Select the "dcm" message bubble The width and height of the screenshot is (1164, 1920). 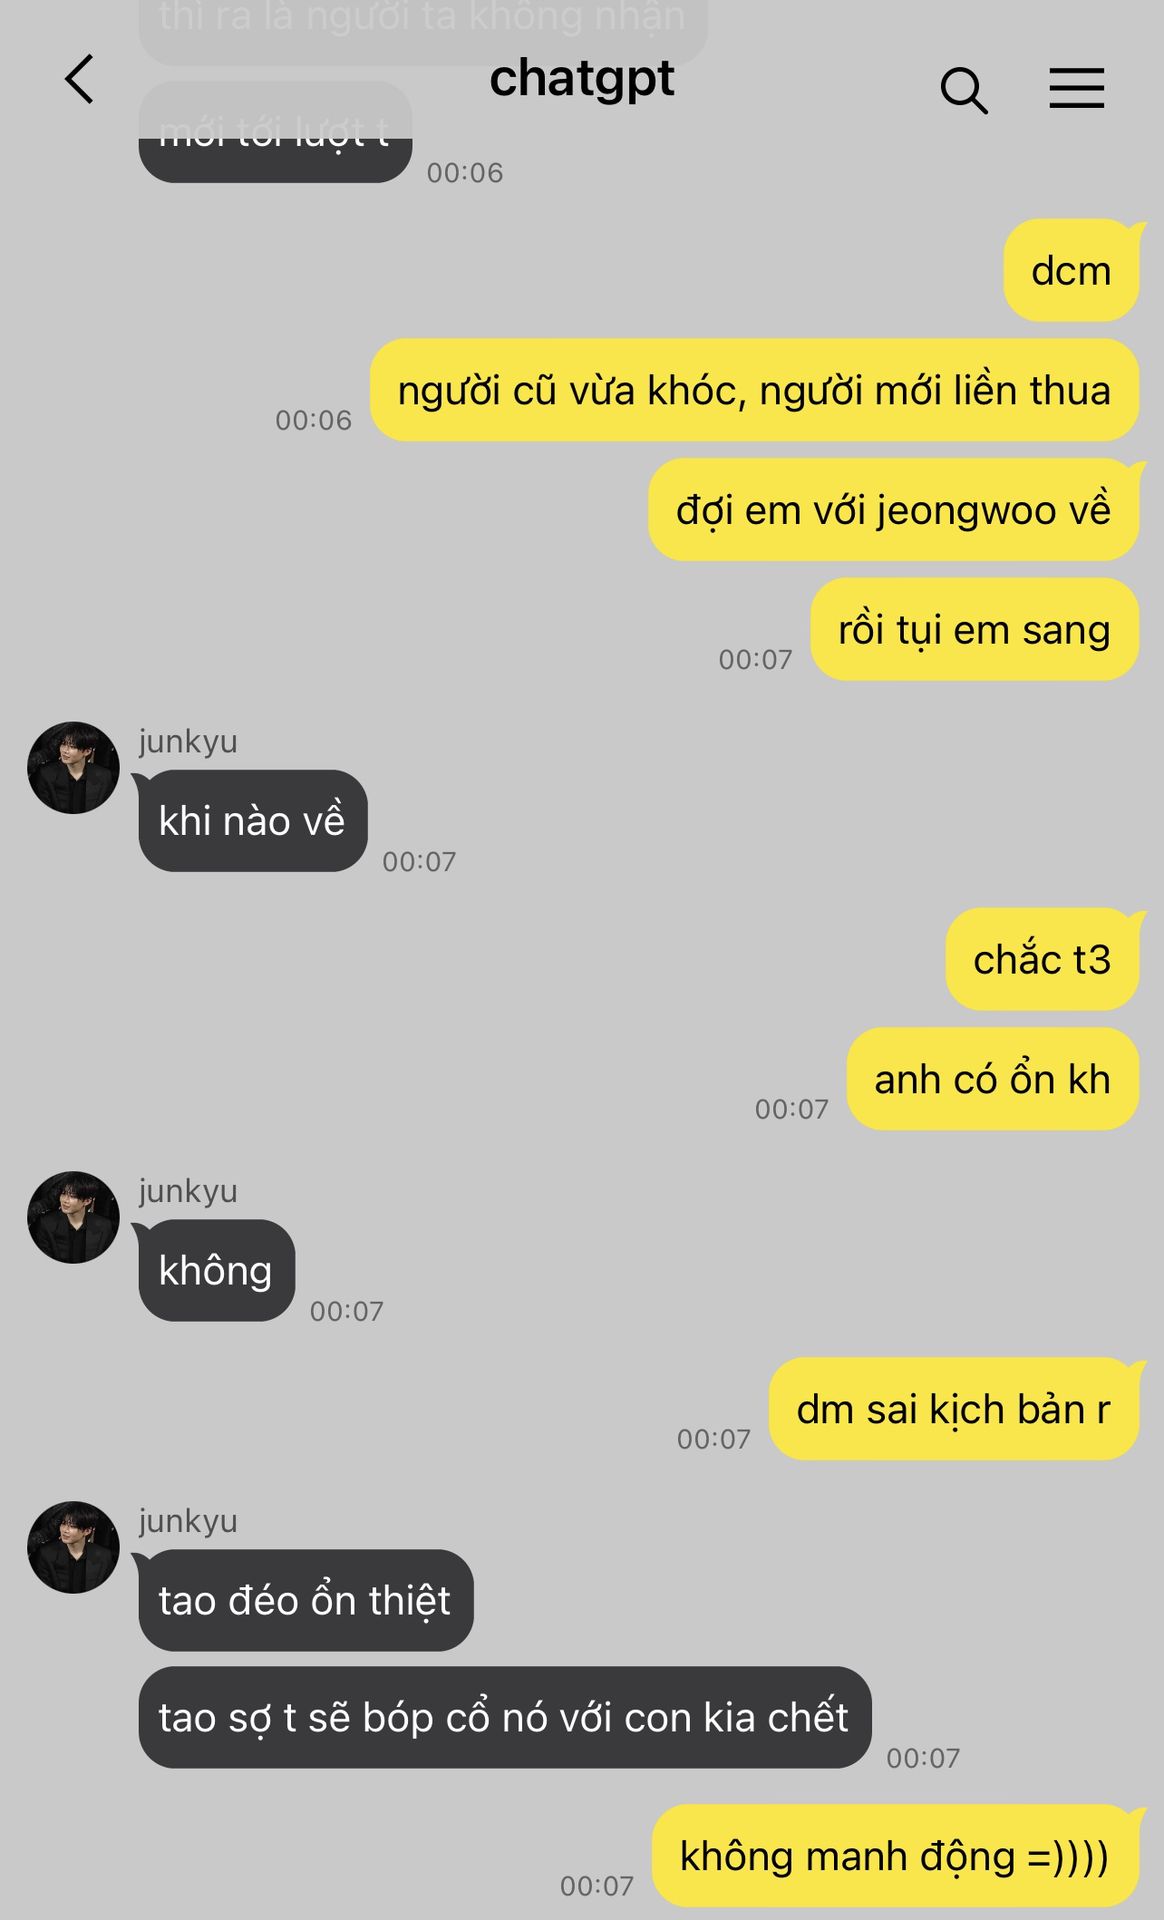(1072, 270)
